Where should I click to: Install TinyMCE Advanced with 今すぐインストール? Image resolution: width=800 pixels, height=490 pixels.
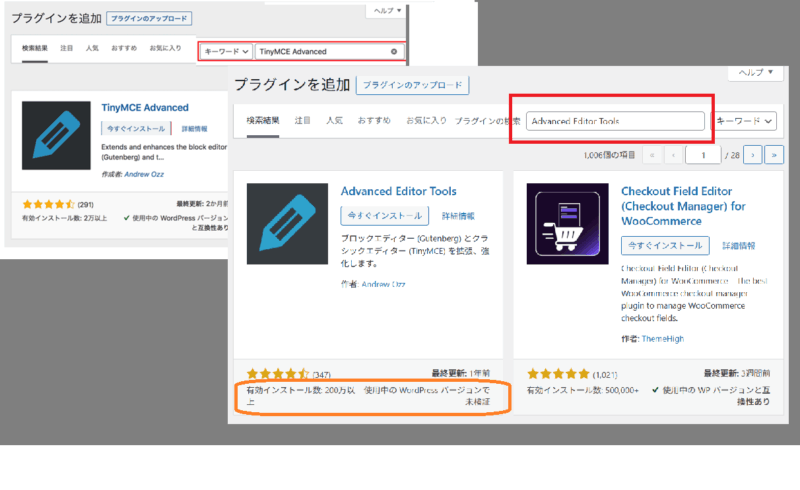click(x=136, y=129)
